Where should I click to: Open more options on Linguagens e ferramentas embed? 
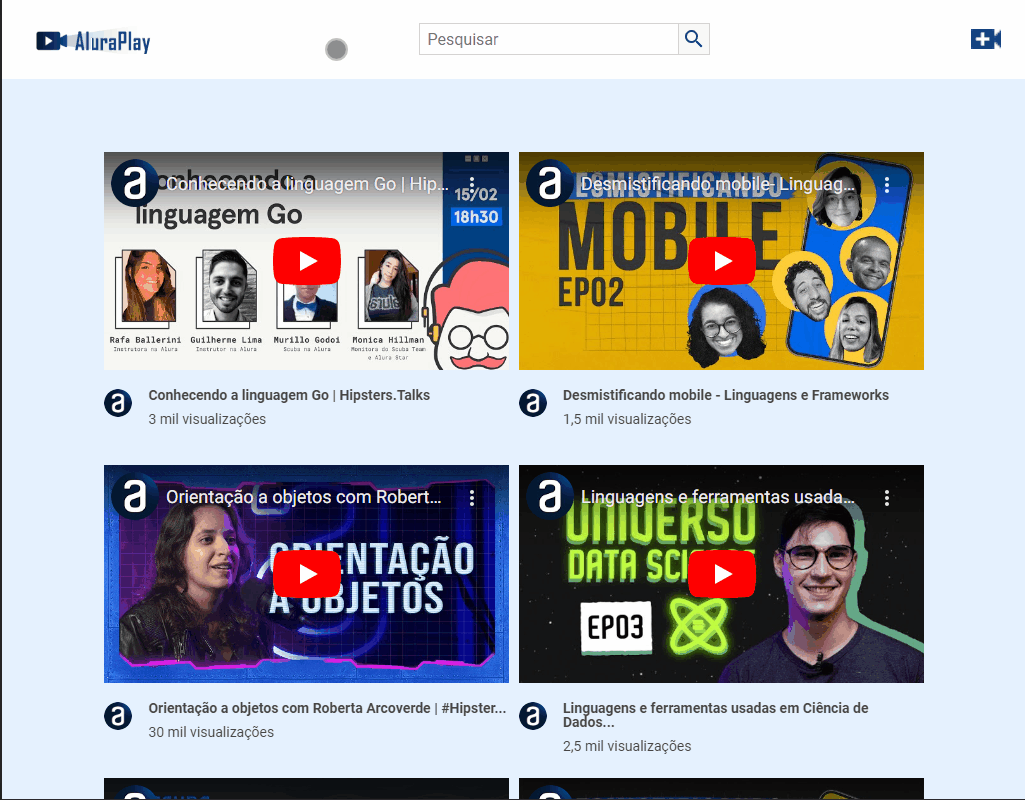click(x=887, y=497)
